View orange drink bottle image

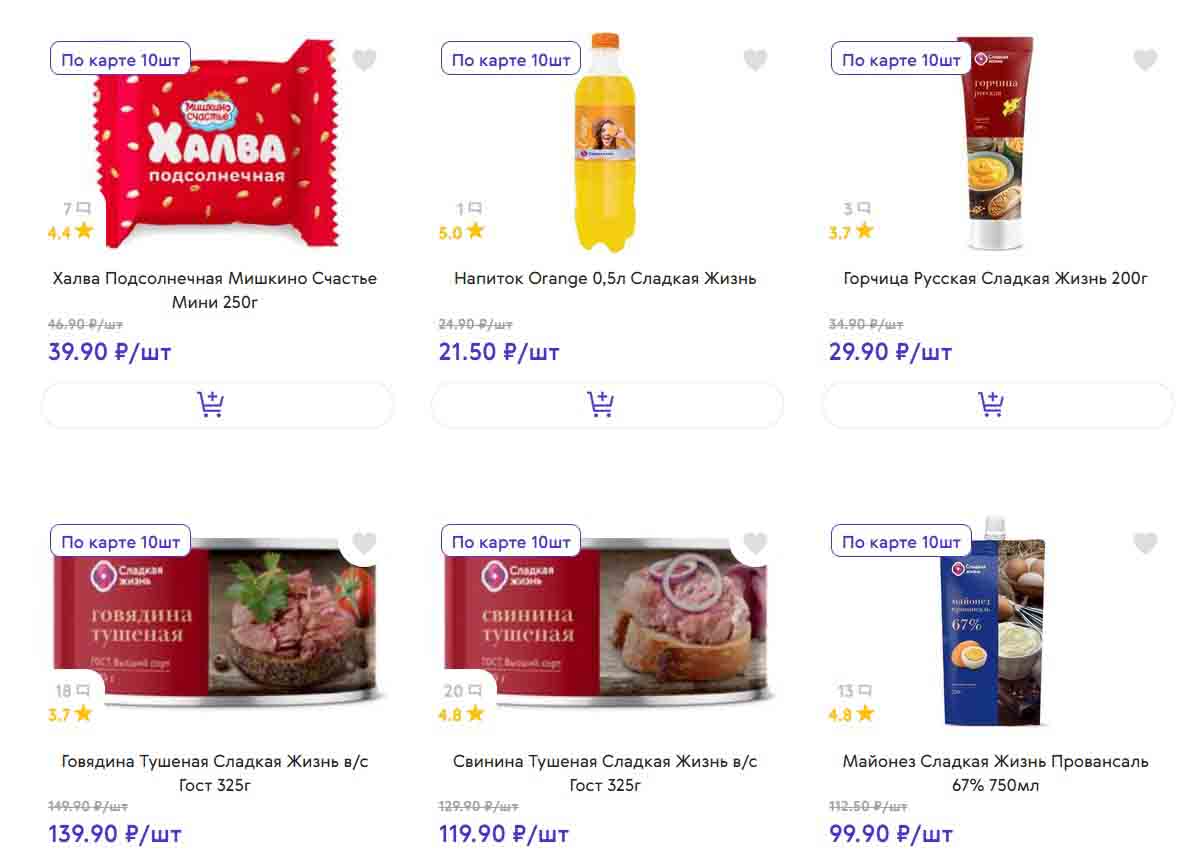click(604, 145)
